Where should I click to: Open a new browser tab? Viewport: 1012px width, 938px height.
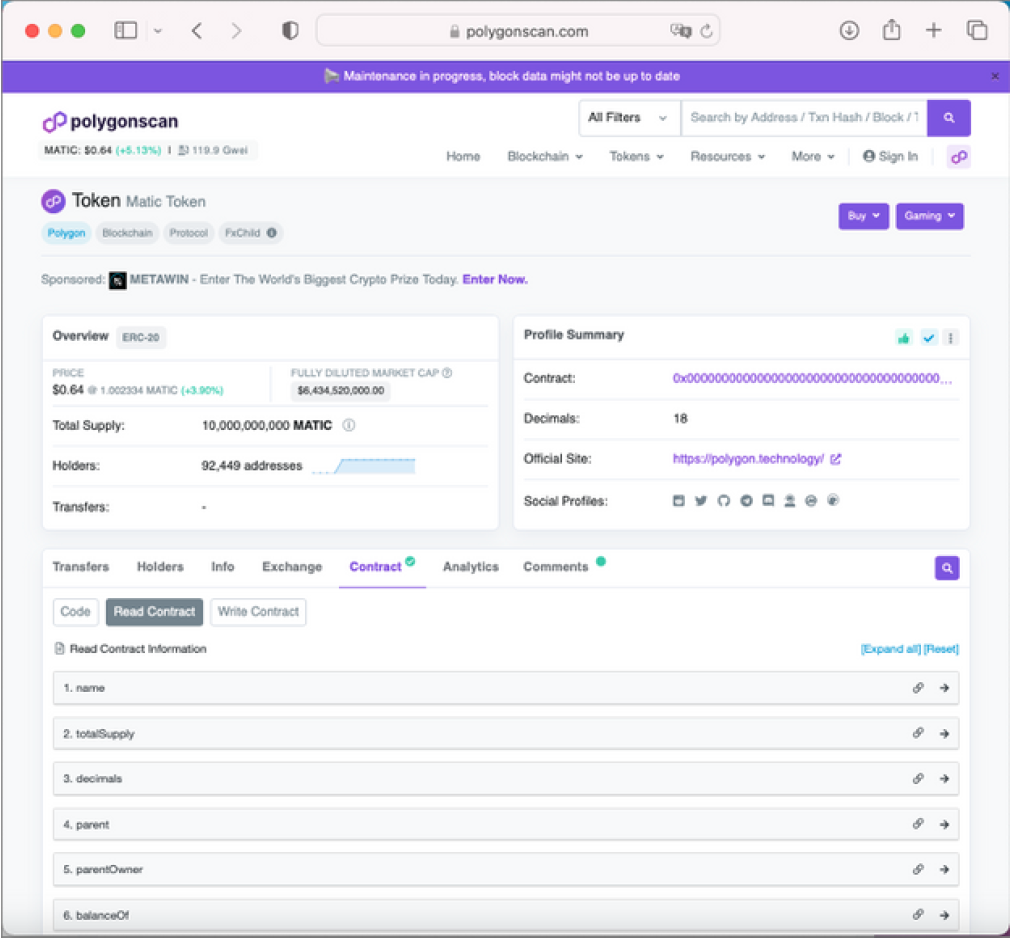click(933, 30)
